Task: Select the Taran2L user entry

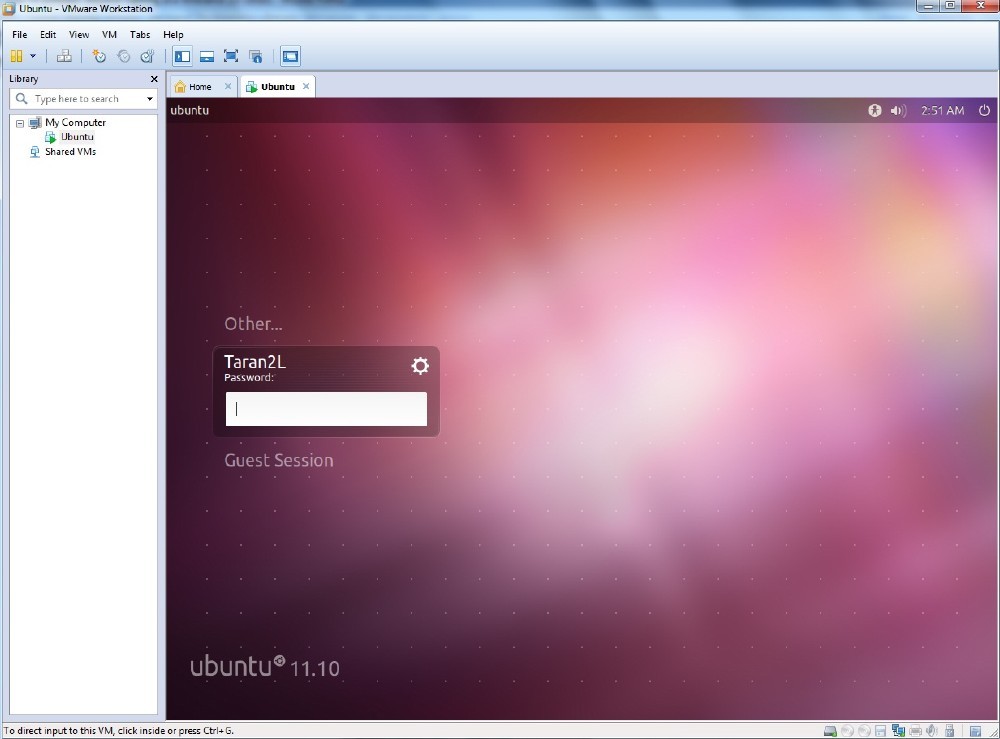Action: tap(254, 362)
